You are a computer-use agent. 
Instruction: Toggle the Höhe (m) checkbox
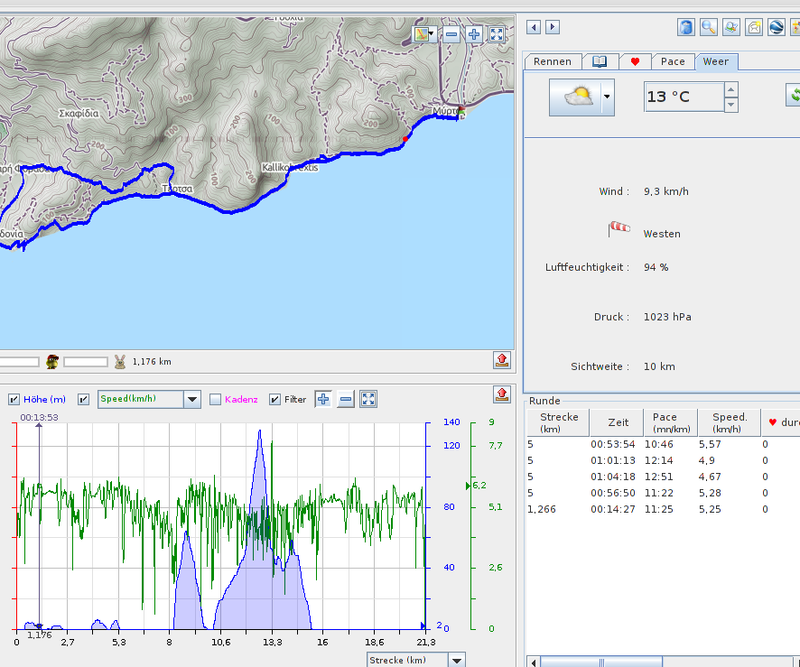tap(14, 400)
